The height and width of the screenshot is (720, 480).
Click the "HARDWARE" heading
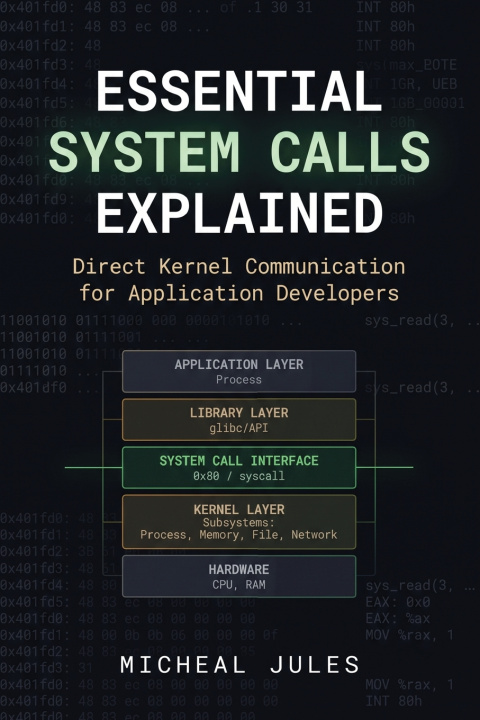tap(239, 569)
